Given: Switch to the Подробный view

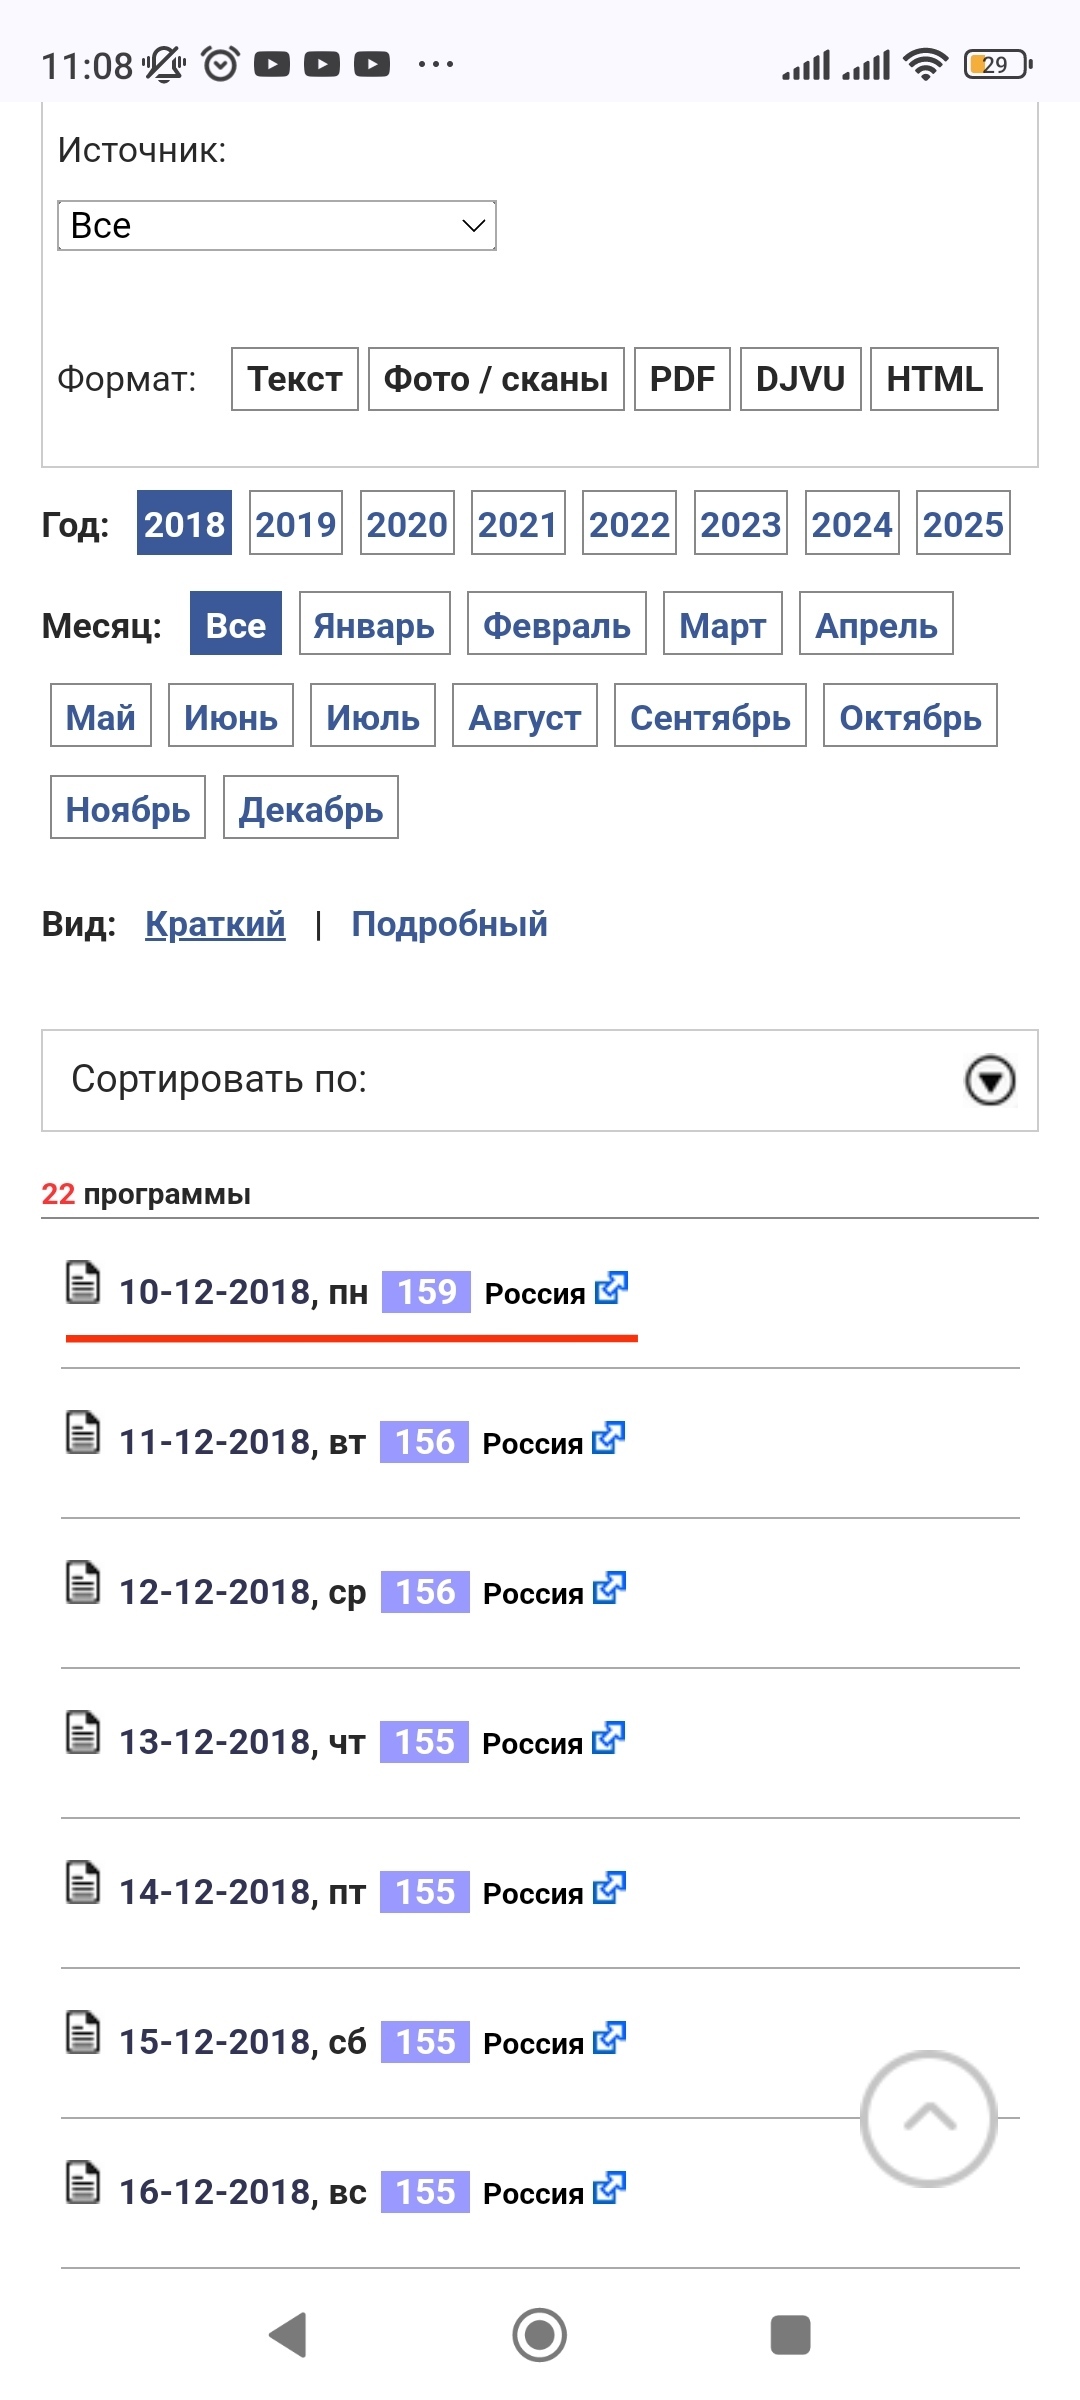Looking at the screenshot, I should point(449,924).
